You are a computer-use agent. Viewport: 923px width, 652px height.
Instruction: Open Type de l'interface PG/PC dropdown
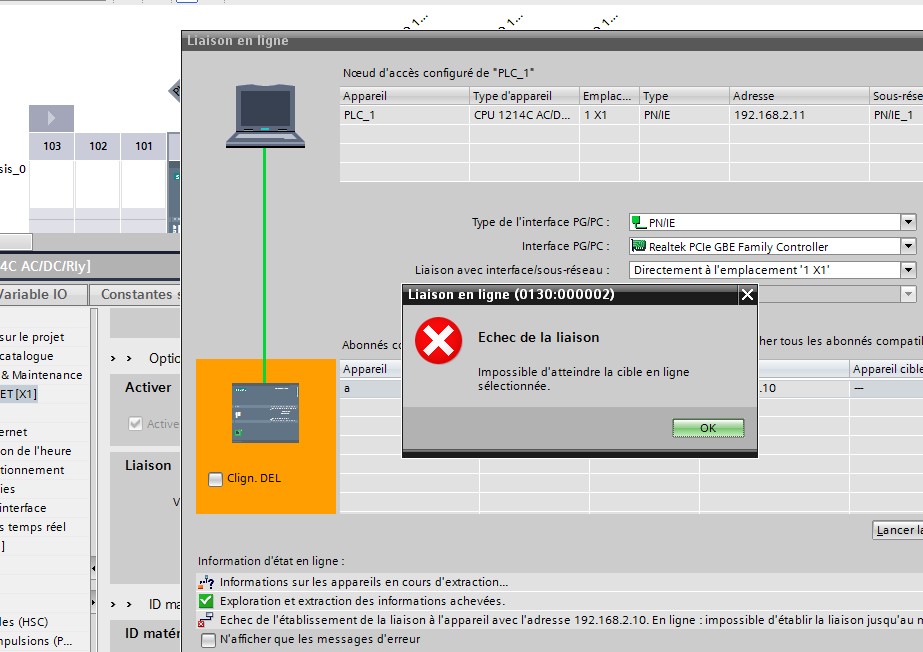pyautogui.click(x=908, y=223)
